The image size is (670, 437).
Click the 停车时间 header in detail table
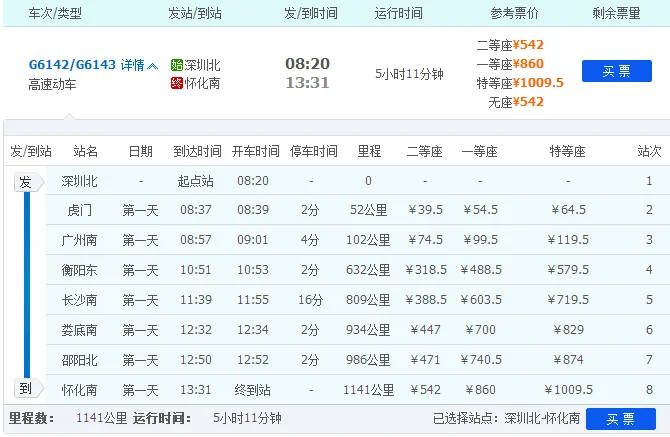(x=314, y=151)
